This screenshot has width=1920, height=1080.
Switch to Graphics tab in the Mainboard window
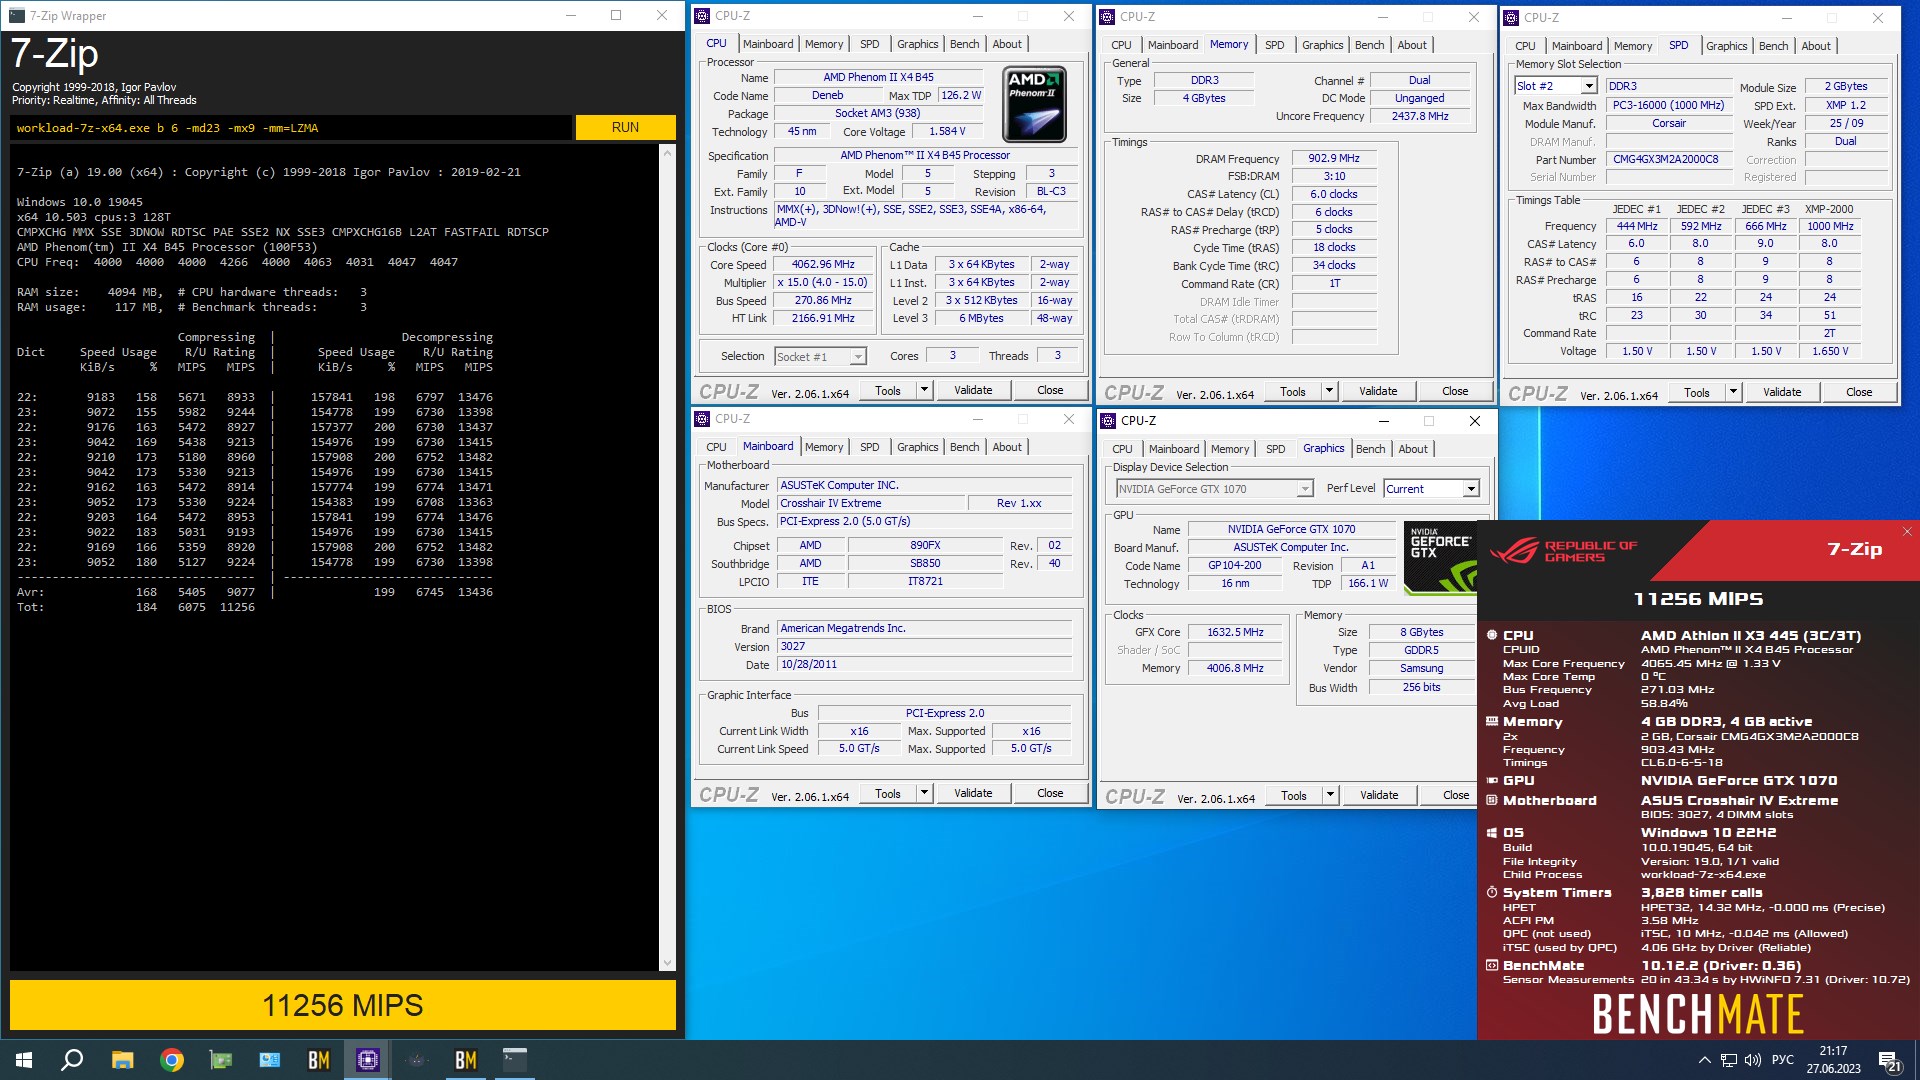[x=917, y=447]
